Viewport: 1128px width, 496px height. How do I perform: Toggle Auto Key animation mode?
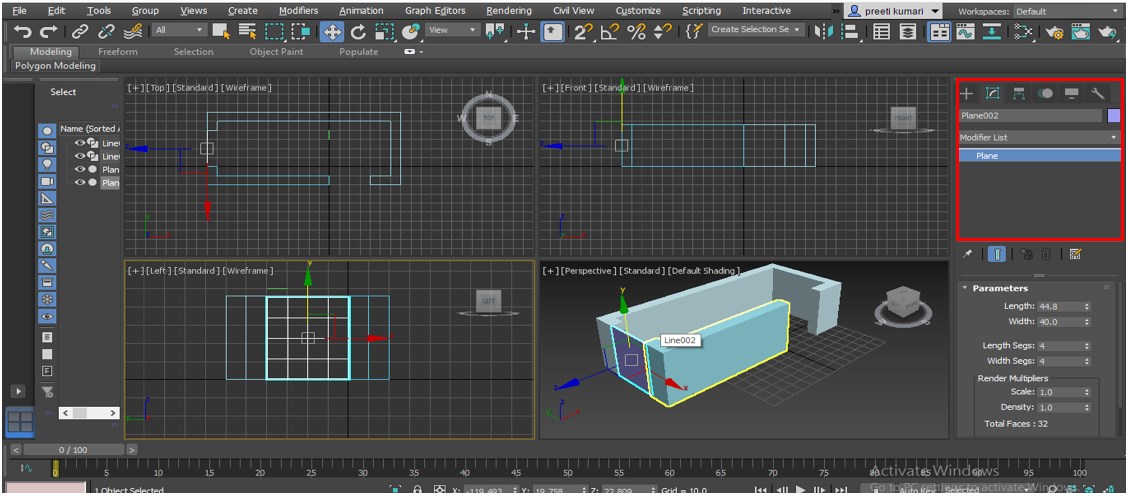[915, 489]
